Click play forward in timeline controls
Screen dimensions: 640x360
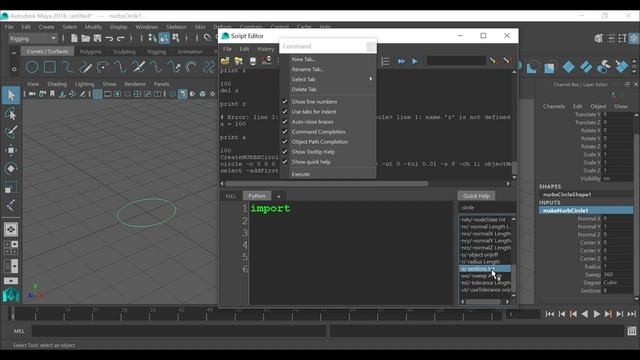[x=597, y=314]
